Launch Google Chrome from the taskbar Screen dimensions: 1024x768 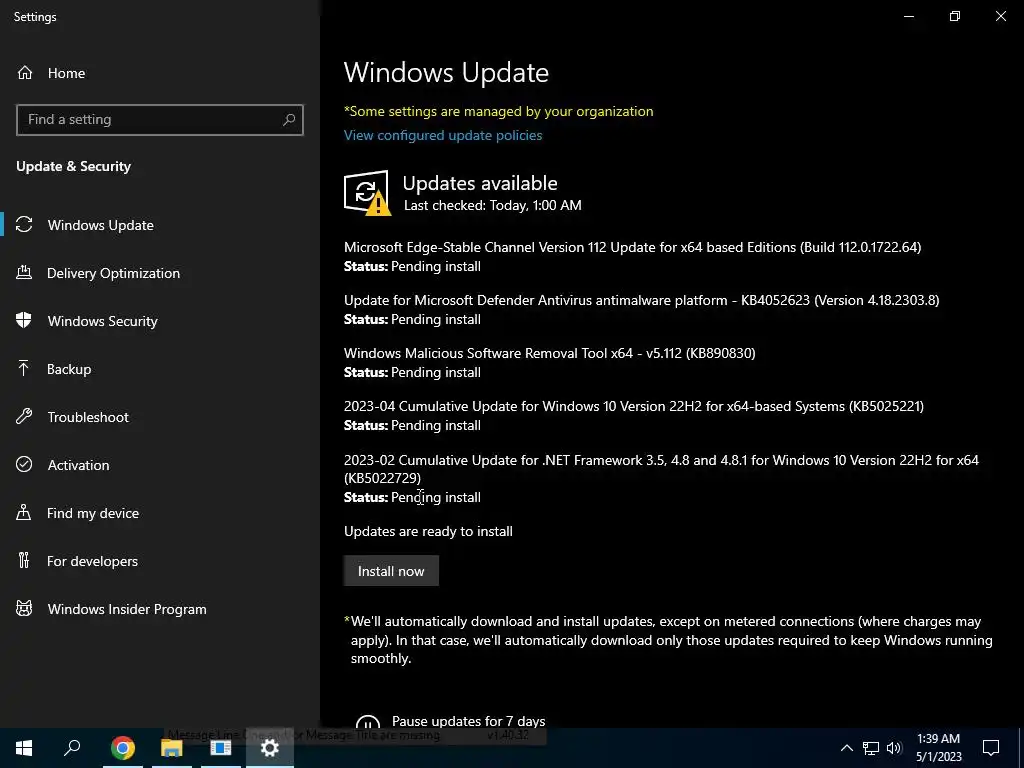coord(123,748)
